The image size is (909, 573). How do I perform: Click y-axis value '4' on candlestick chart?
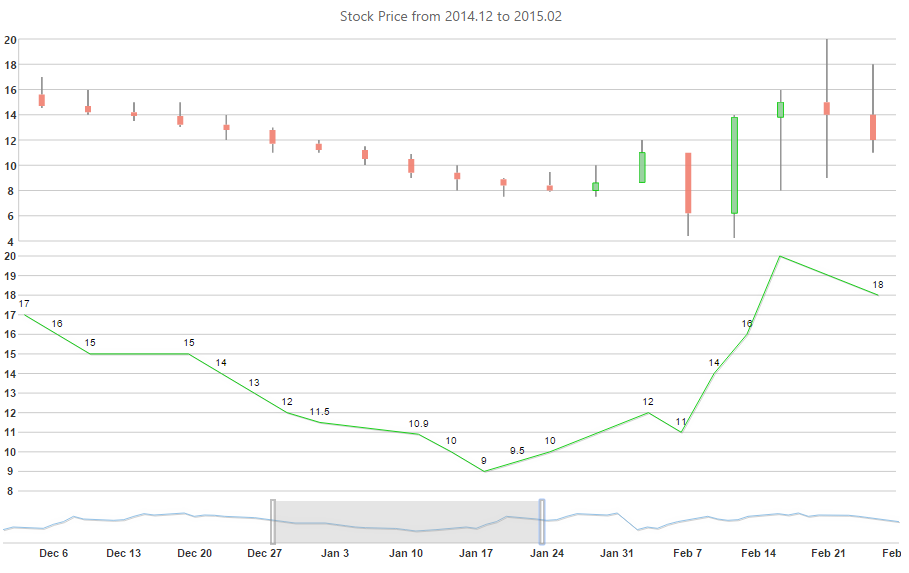[10, 241]
